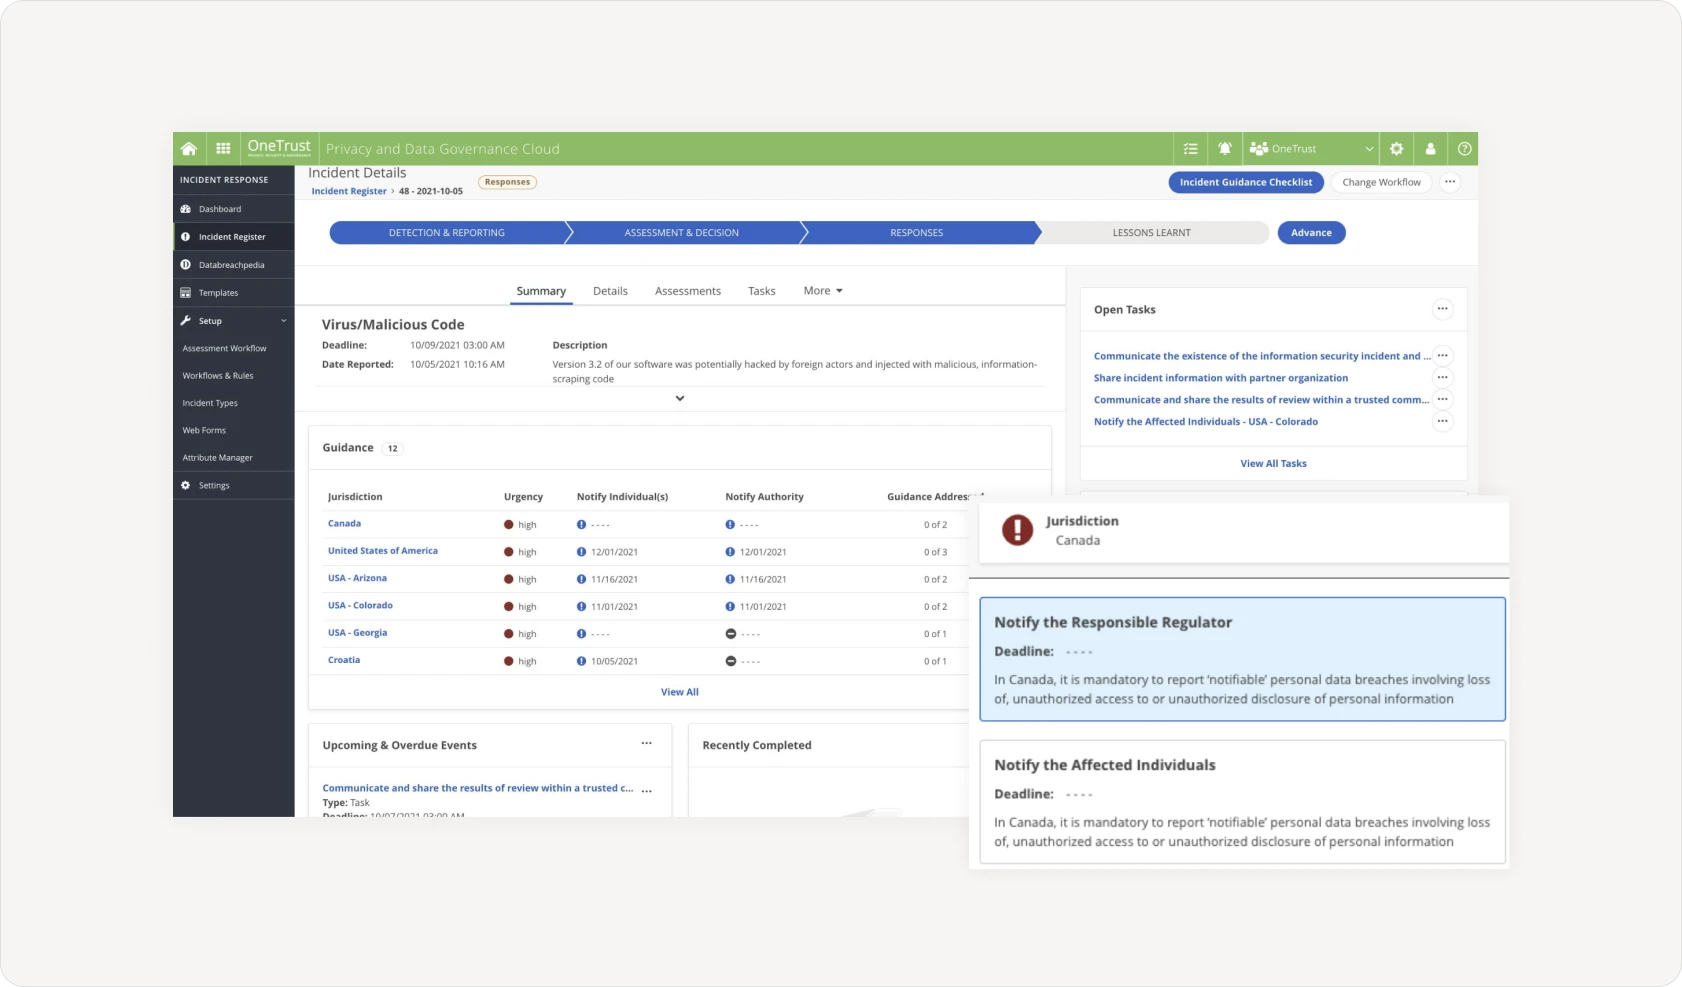Open the user profile icon
The height and width of the screenshot is (987, 1682).
[1430, 149]
